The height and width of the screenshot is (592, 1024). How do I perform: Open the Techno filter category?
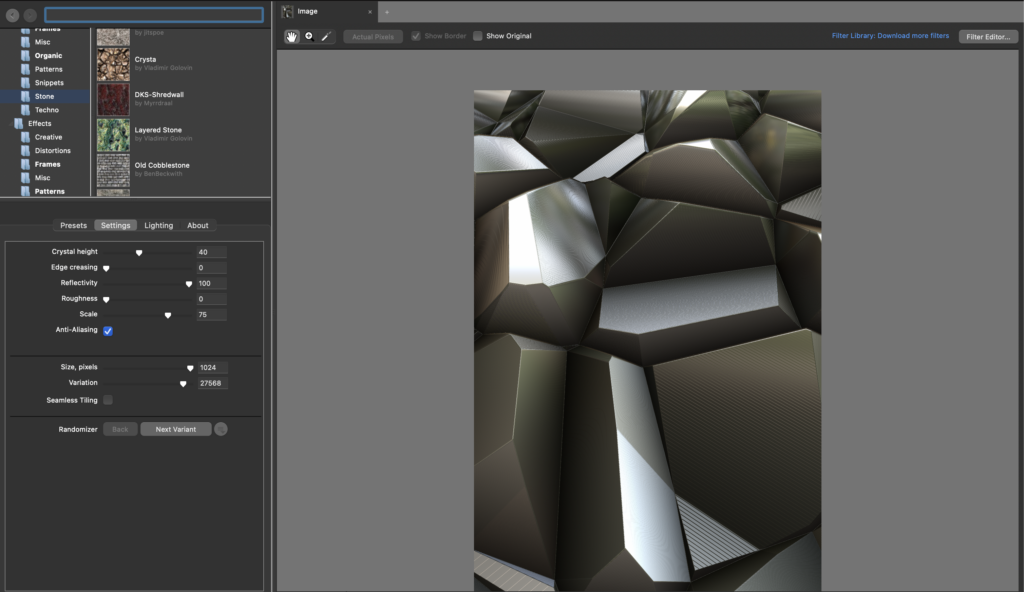coord(46,110)
